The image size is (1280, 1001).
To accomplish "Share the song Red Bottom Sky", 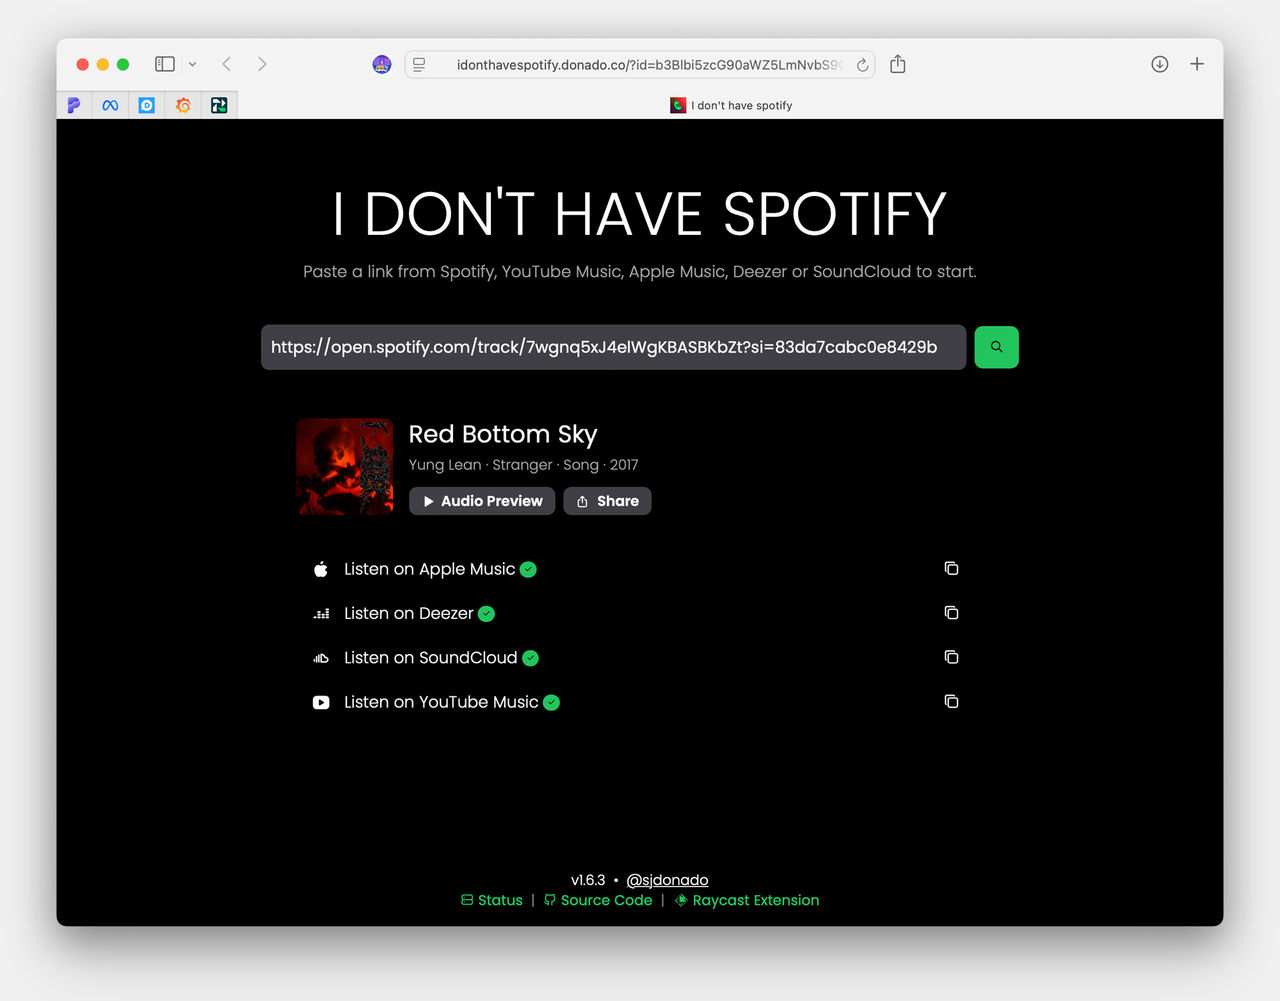I will pyautogui.click(x=607, y=501).
